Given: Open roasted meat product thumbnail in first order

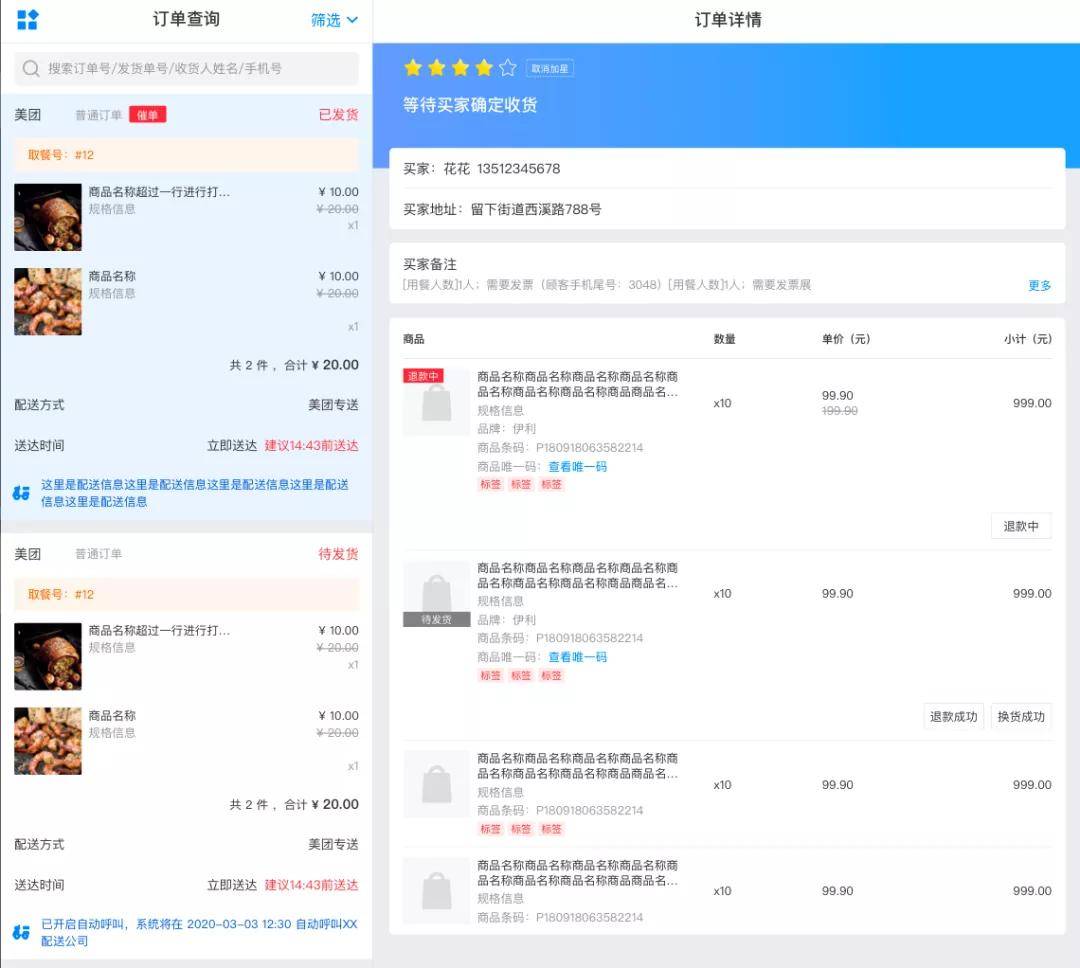Looking at the screenshot, I should click(48, 217).
